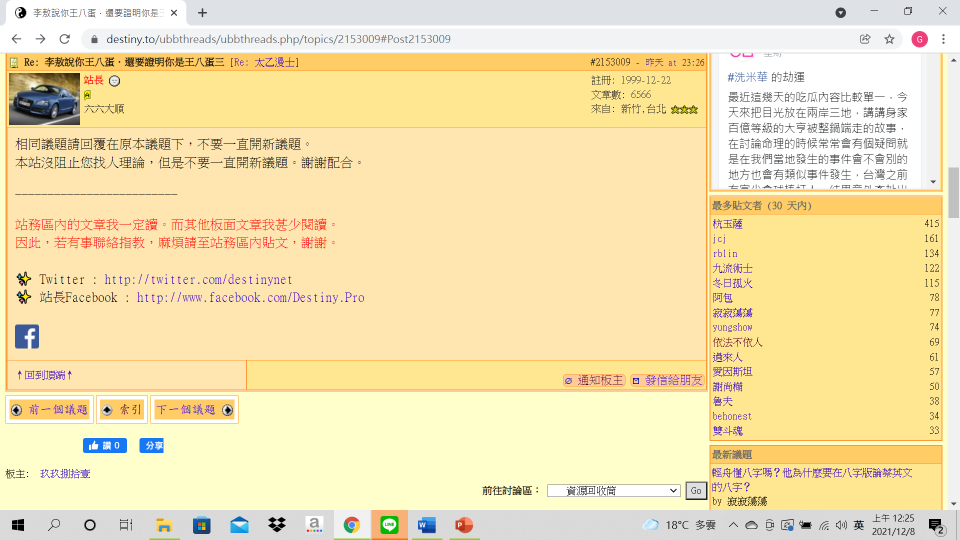960x540 pixels.
Task: Open weather widget showing 18°C
Action: tap(678, 525)
